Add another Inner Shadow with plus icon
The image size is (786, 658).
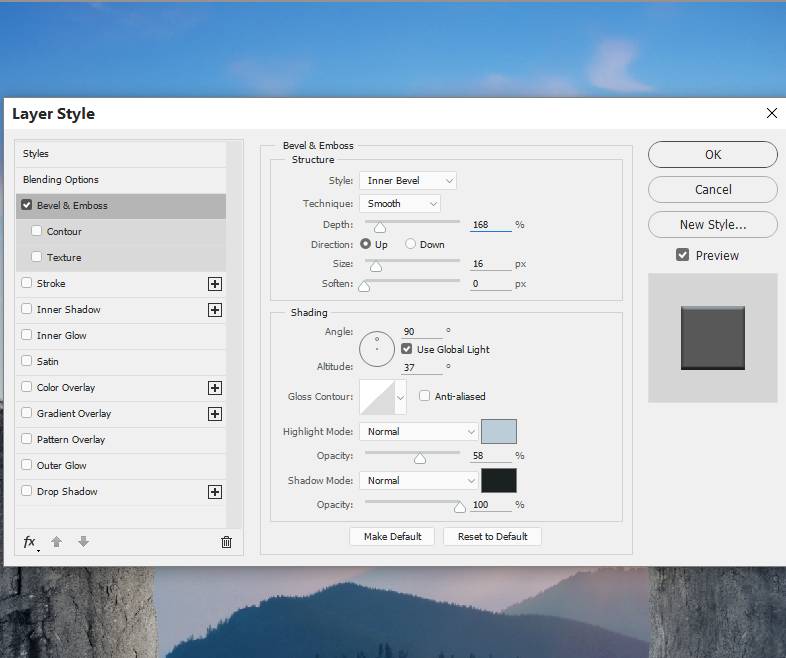coord(215,310)
